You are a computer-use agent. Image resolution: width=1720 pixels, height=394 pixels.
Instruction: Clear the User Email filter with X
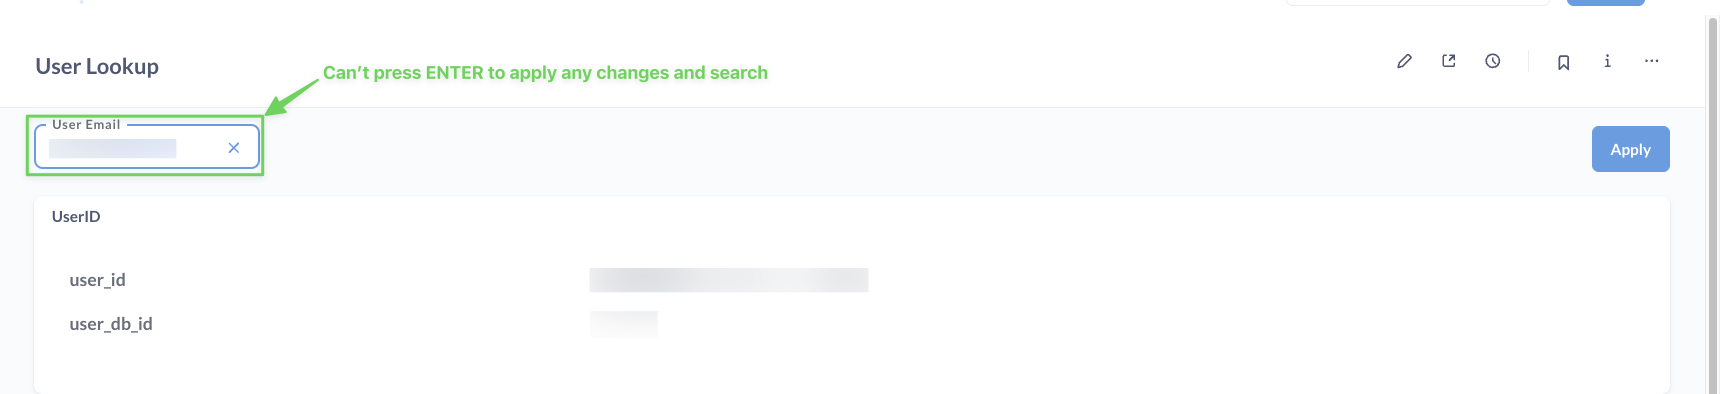(x=233, y=148)
